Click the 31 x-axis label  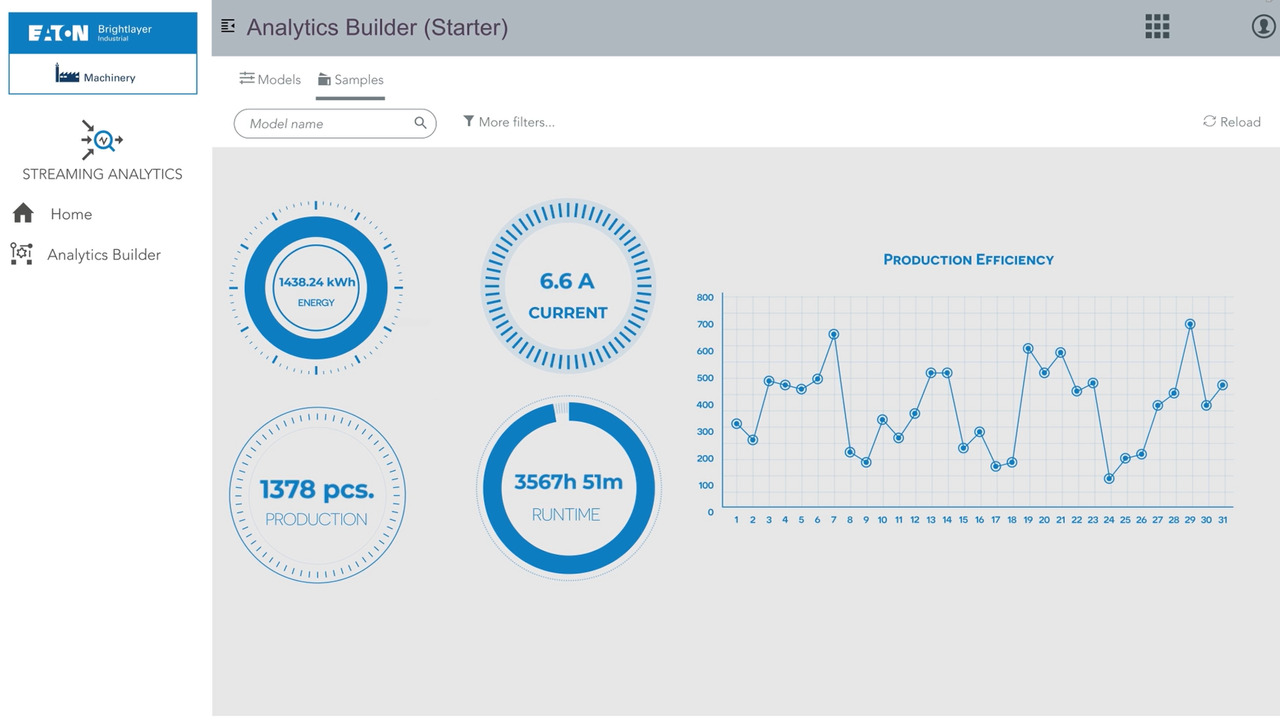coord(1223,520)
